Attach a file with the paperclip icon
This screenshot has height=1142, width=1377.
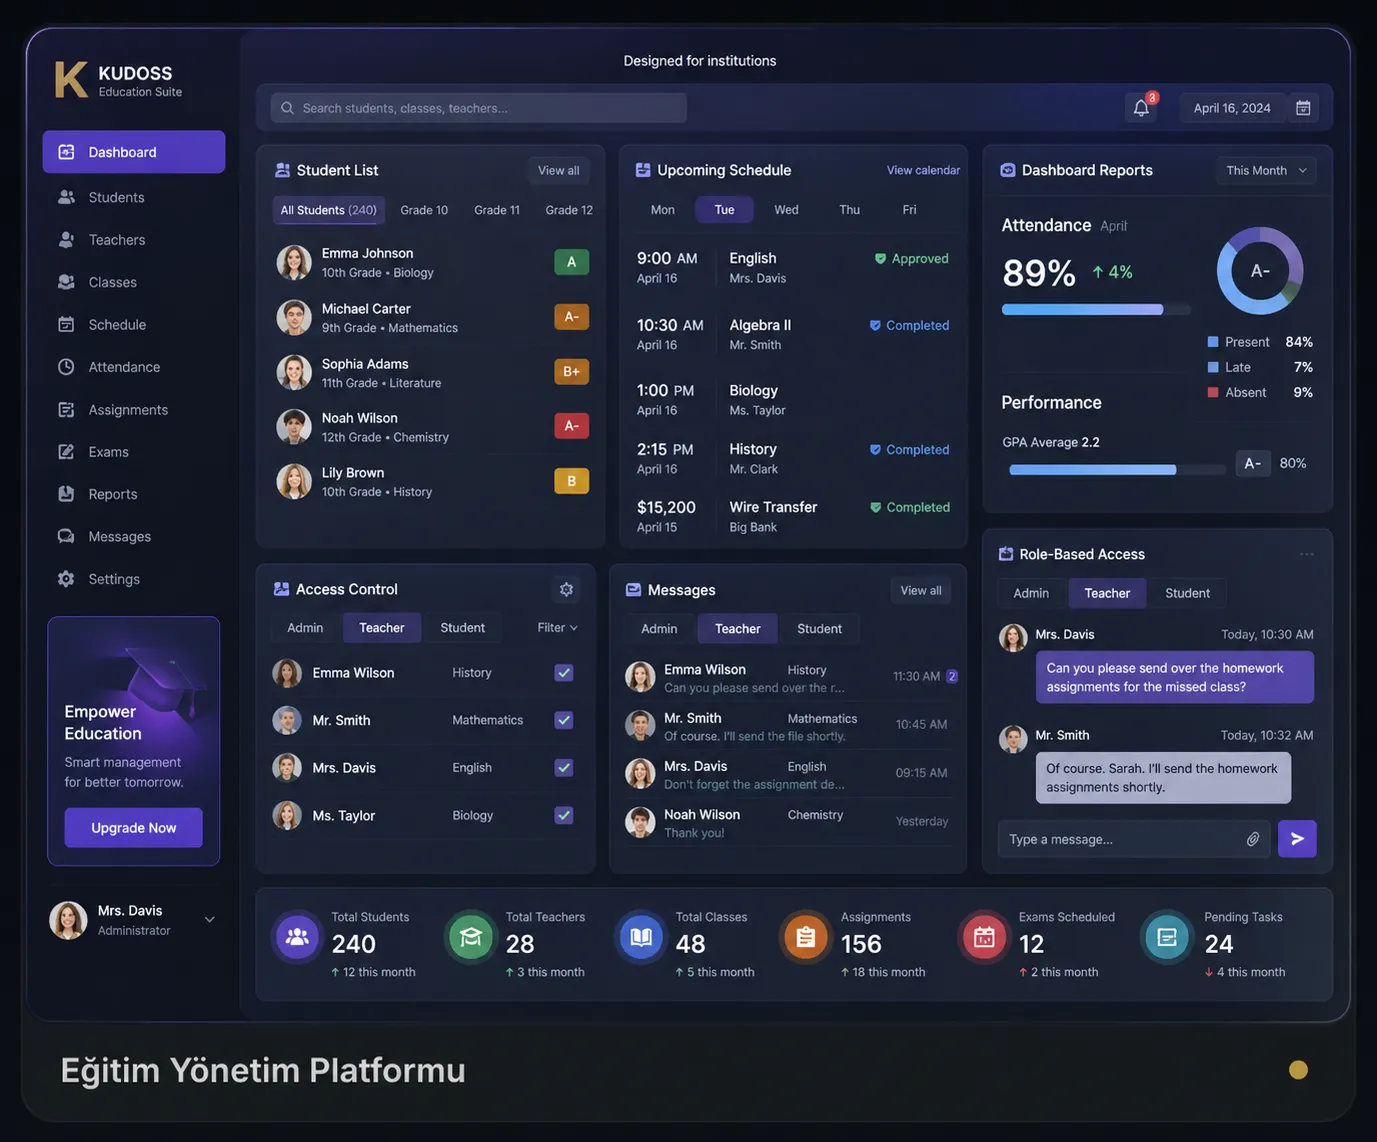1252,839
